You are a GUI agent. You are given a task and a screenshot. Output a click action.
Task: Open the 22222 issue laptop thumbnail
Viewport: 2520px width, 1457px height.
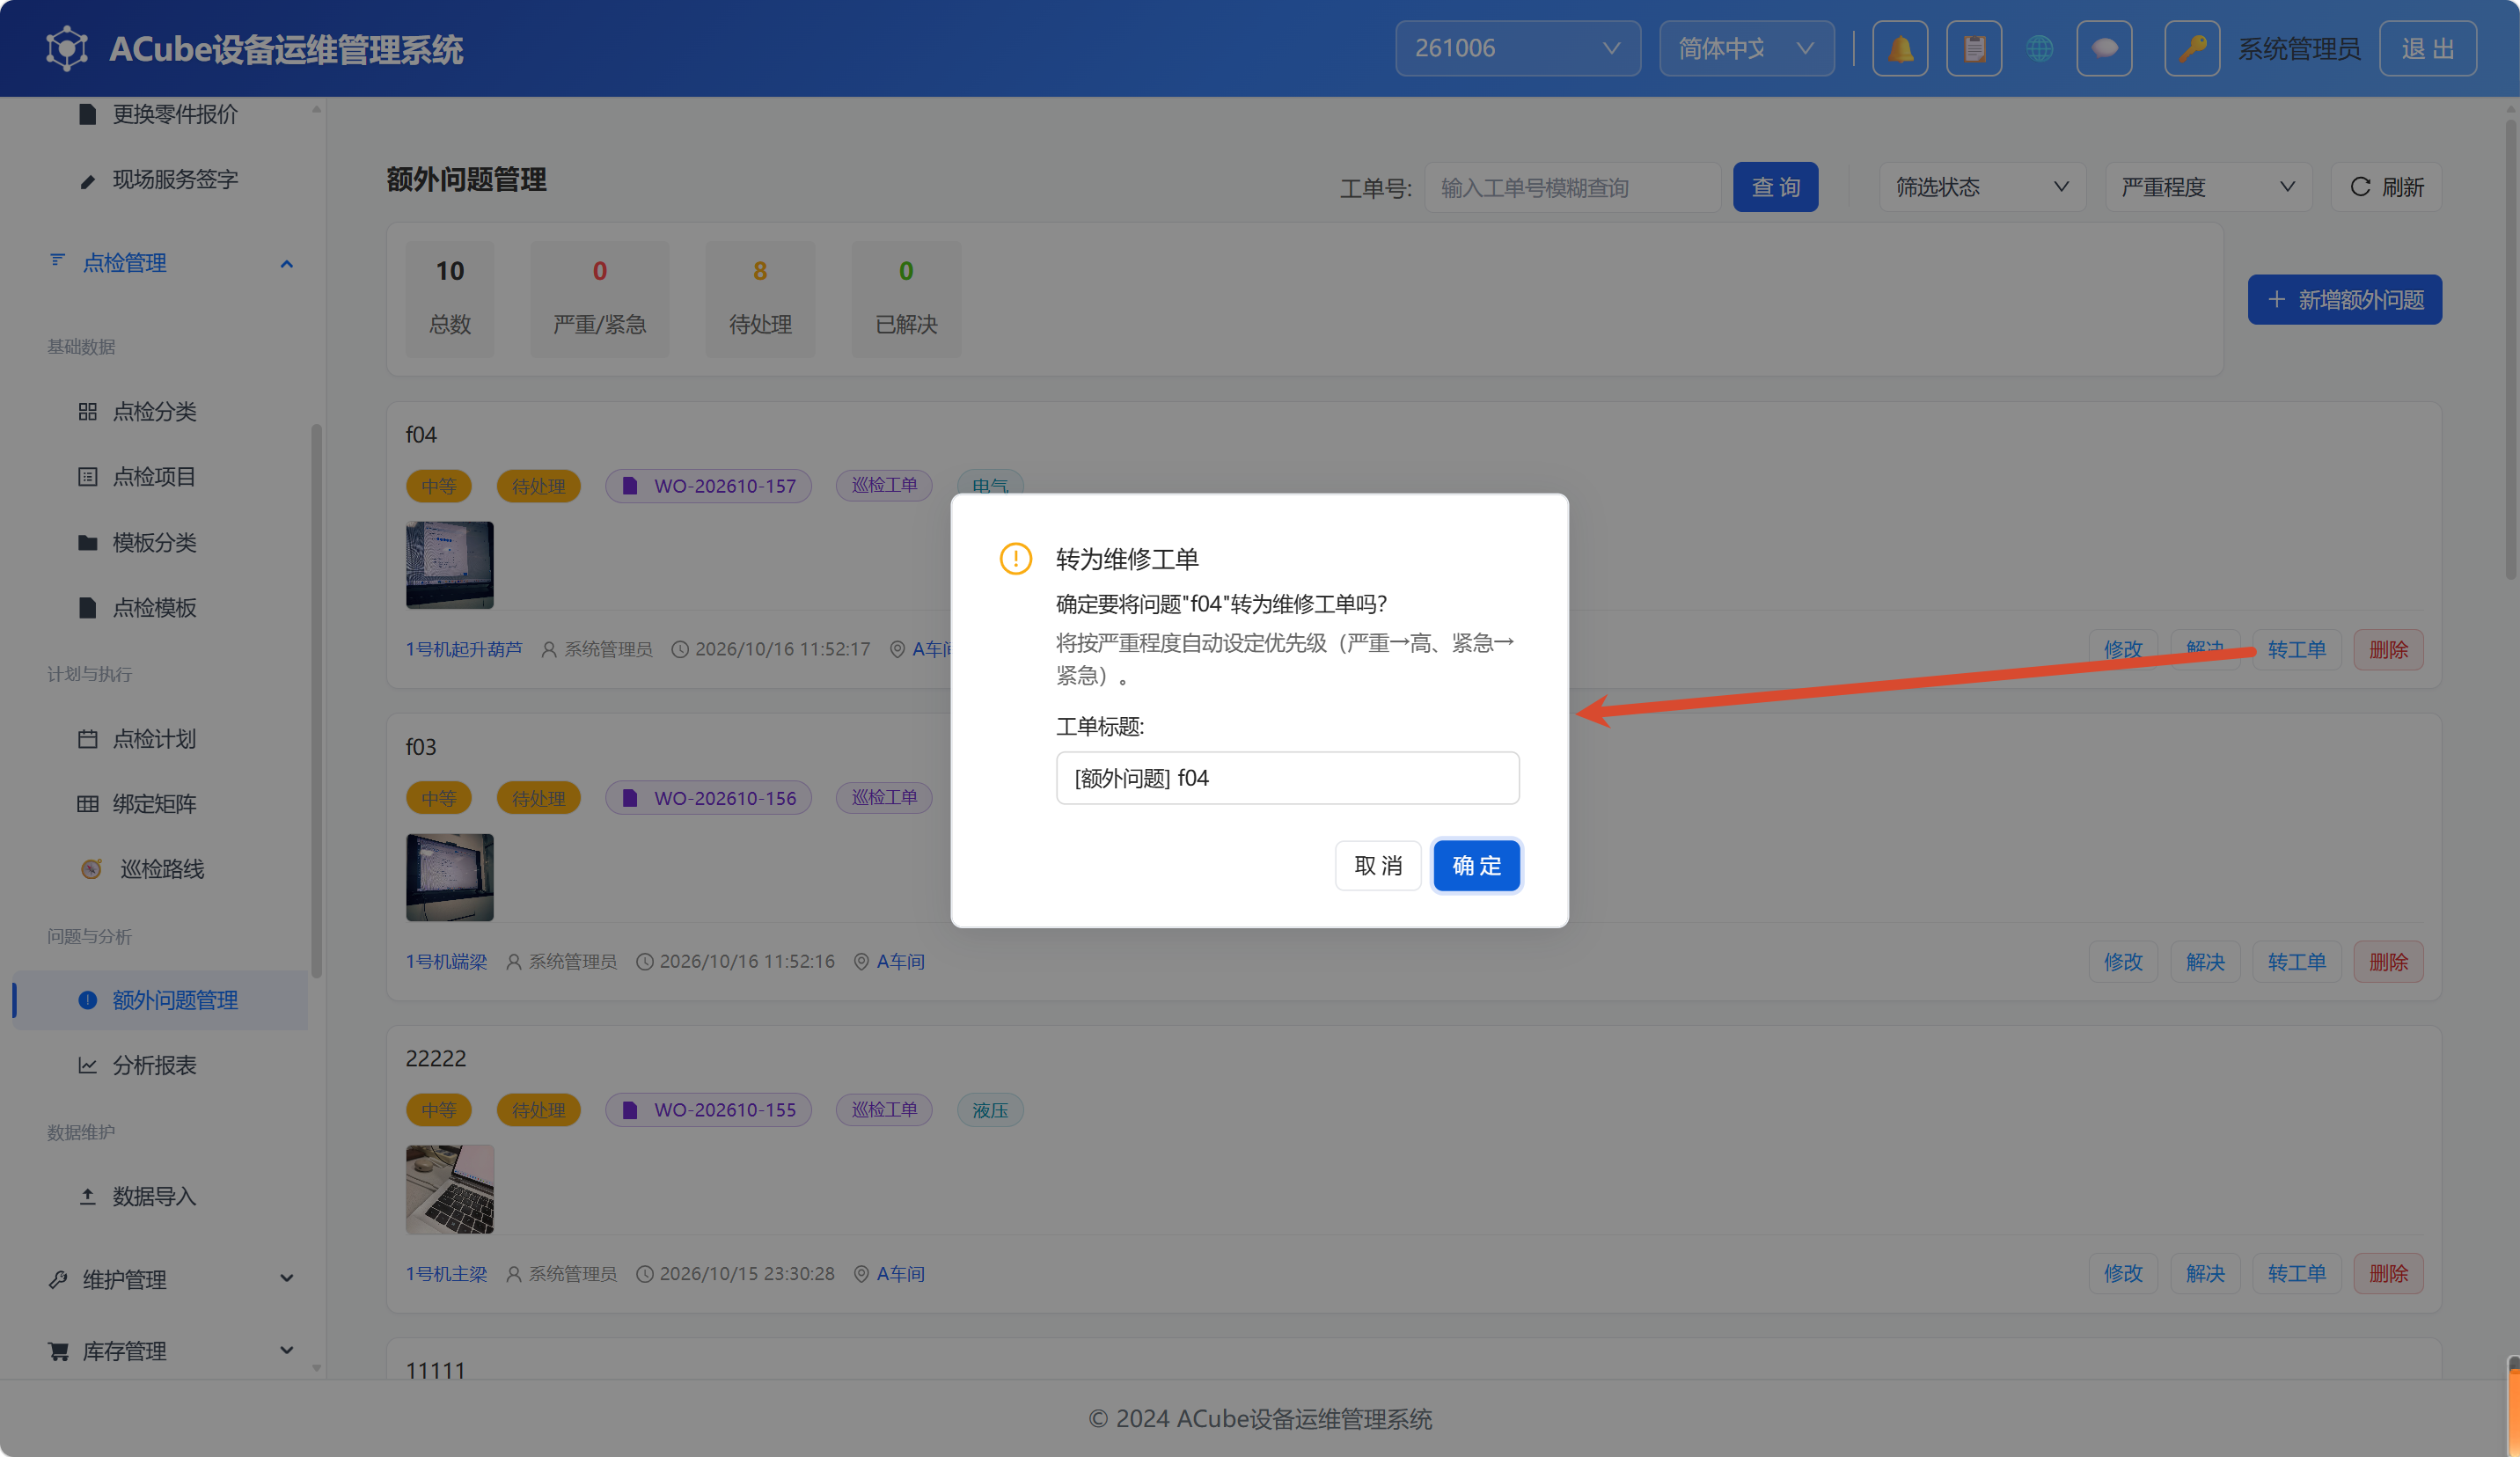pyautogui.click(x=450, y=1189)
